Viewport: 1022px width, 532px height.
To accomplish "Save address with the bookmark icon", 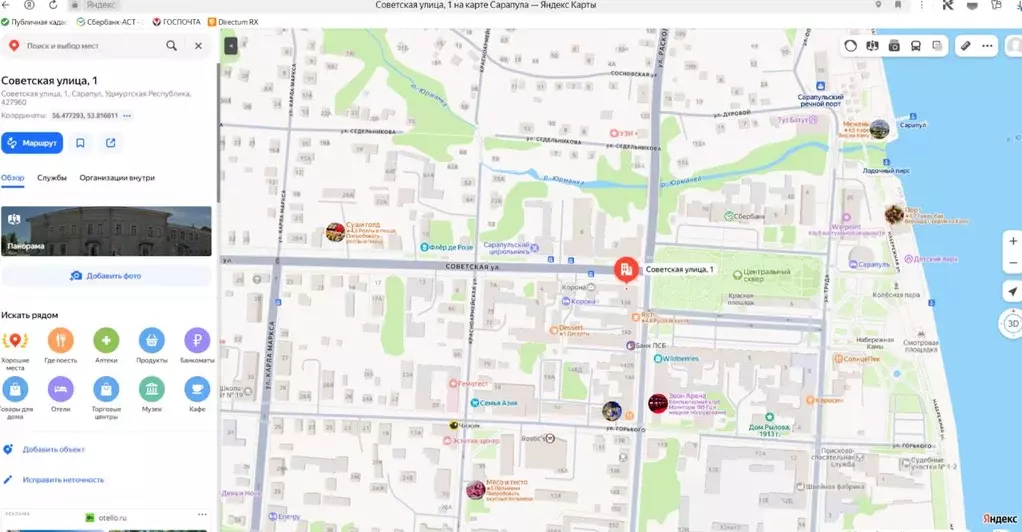I will [80, 143].
